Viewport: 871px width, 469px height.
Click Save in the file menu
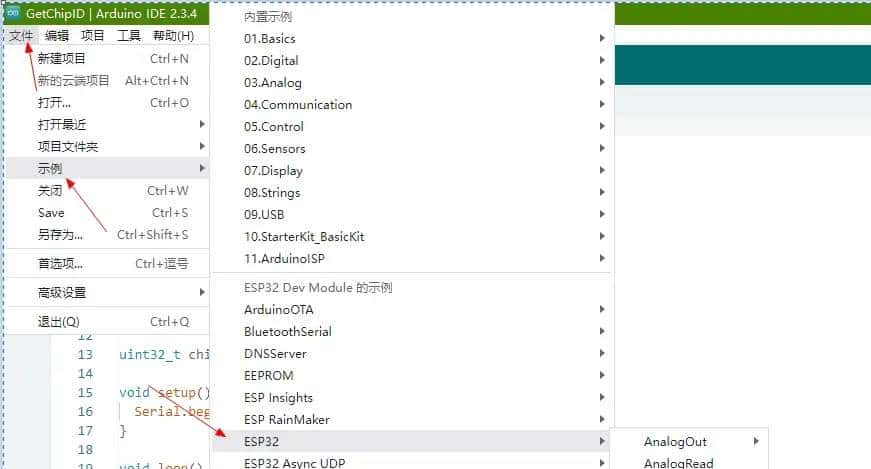[108, 213]
